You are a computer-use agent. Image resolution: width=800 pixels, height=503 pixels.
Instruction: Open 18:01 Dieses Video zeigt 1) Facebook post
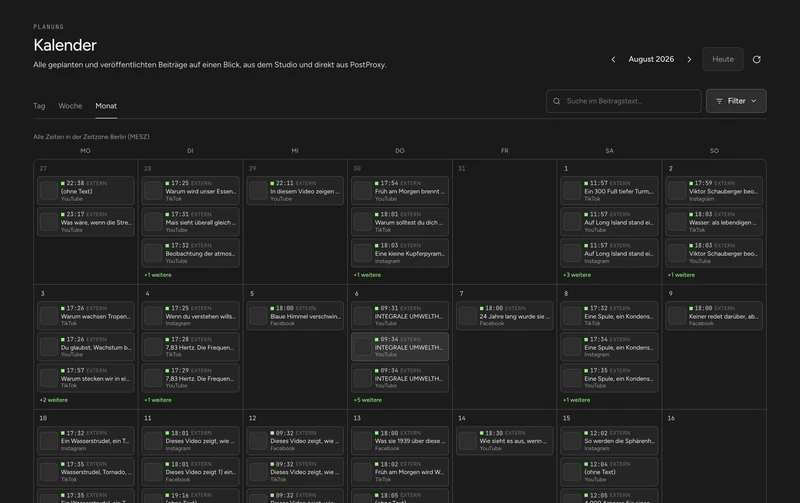pyautogui.click(x=190, y=472)
